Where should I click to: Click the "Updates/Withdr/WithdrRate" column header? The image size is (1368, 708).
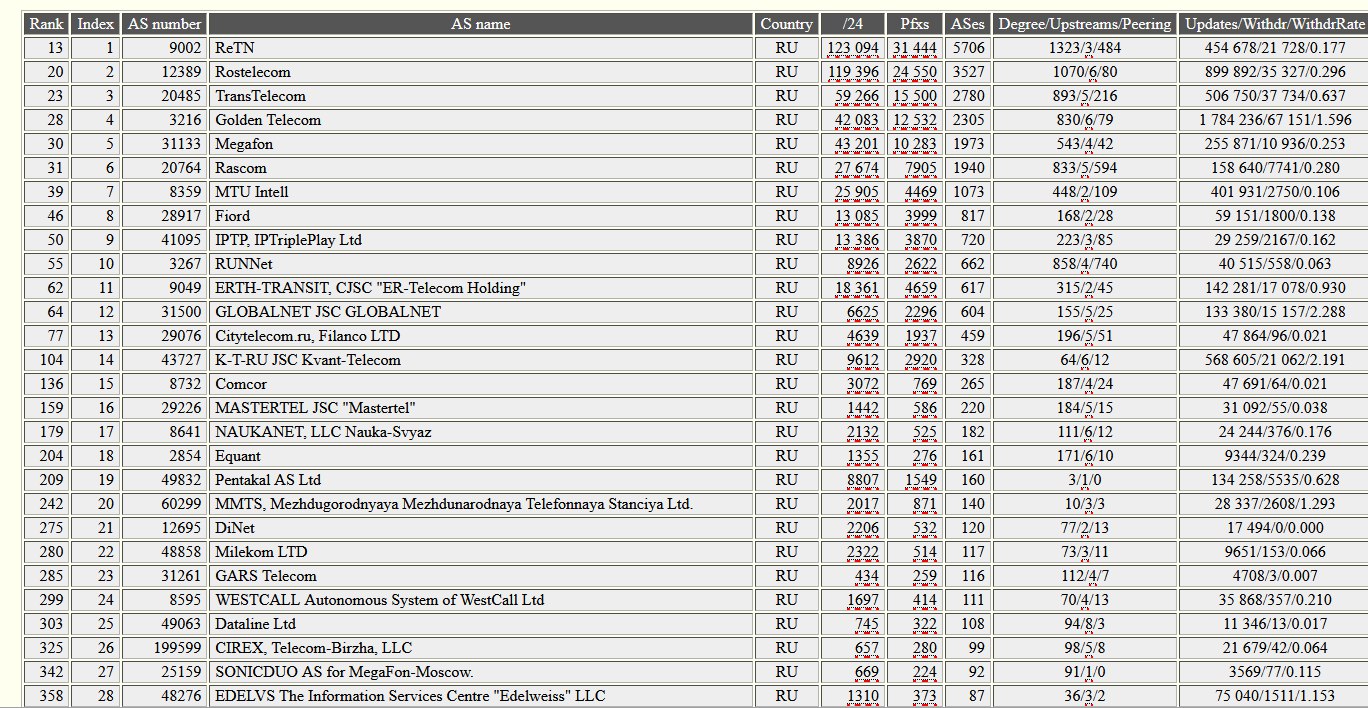pyautogui.click(x=1274, y=24)
